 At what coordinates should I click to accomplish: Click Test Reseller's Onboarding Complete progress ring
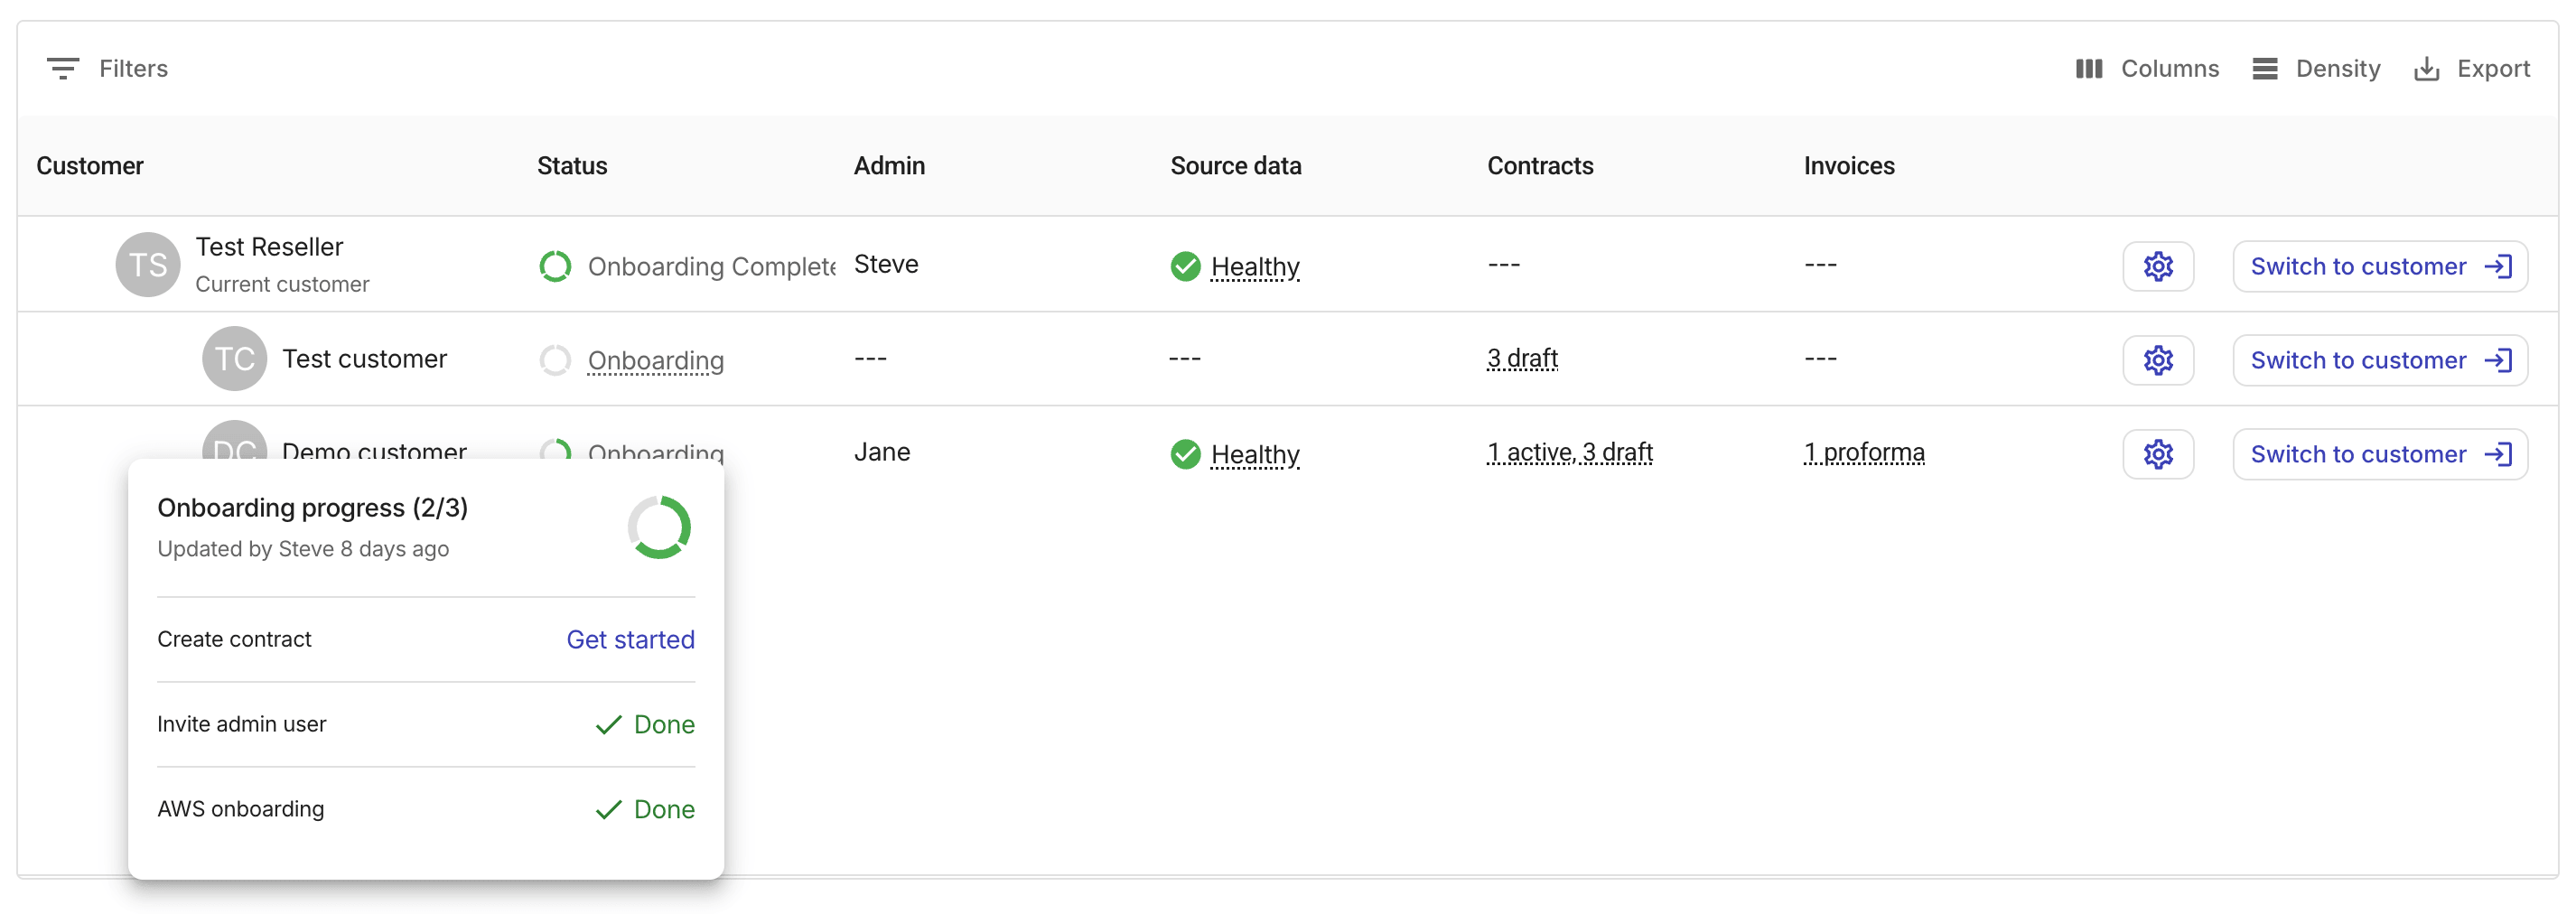tap(555, 266)
